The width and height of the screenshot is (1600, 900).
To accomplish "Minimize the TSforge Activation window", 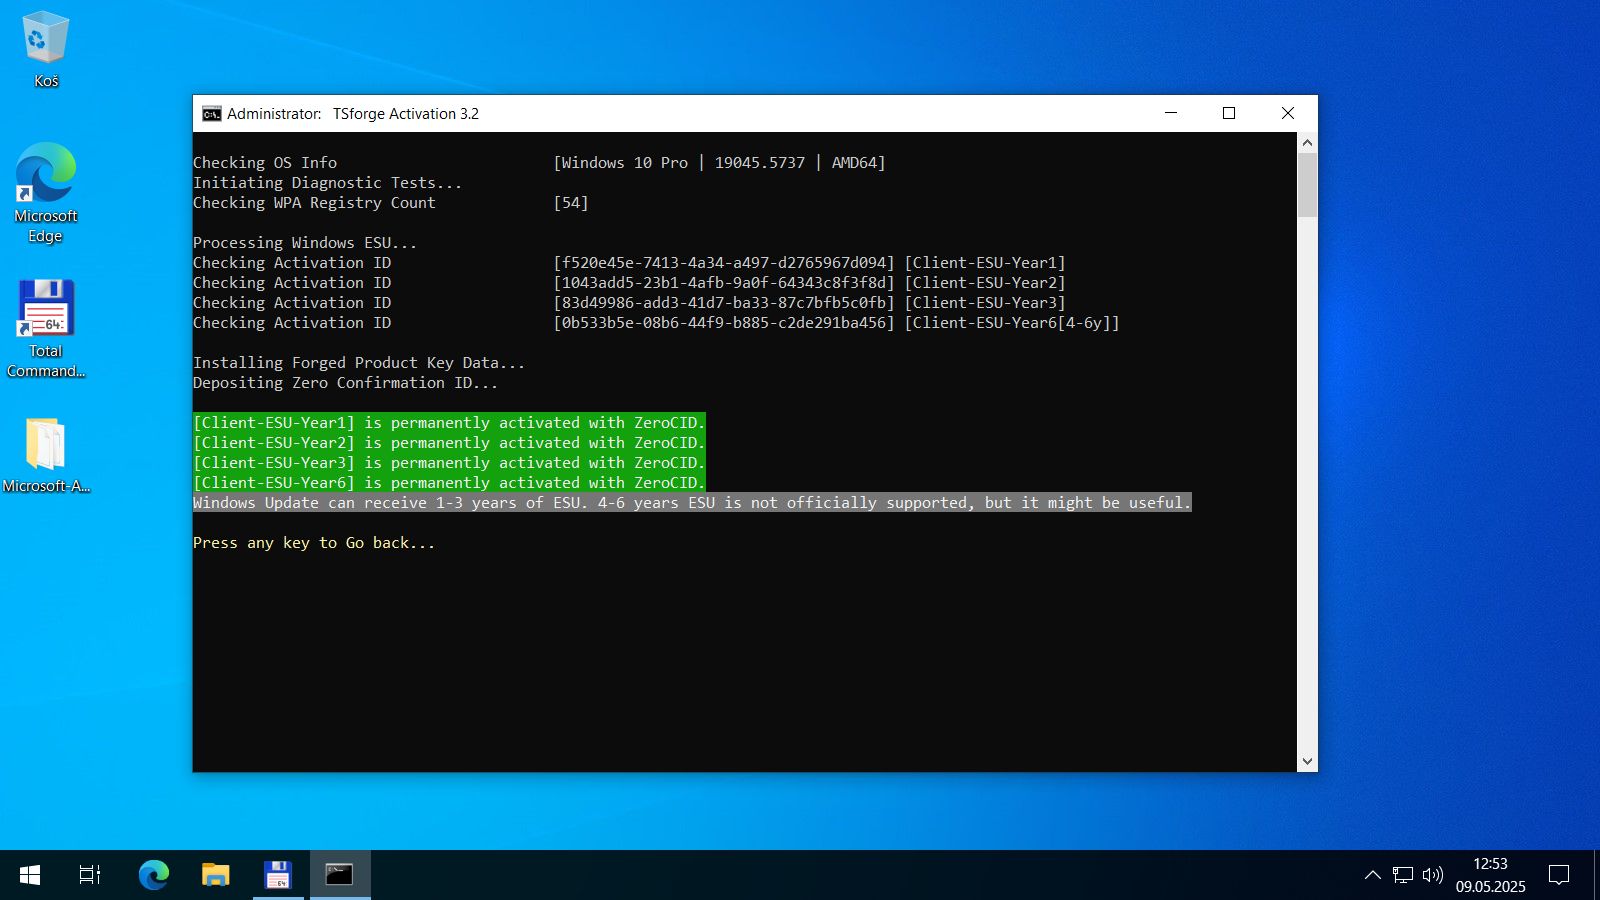I will coord(1171,113).
